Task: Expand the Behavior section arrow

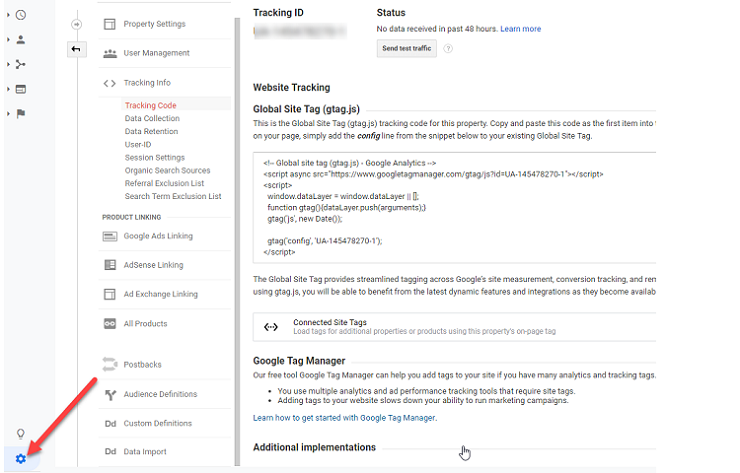Action: (8, 89)
